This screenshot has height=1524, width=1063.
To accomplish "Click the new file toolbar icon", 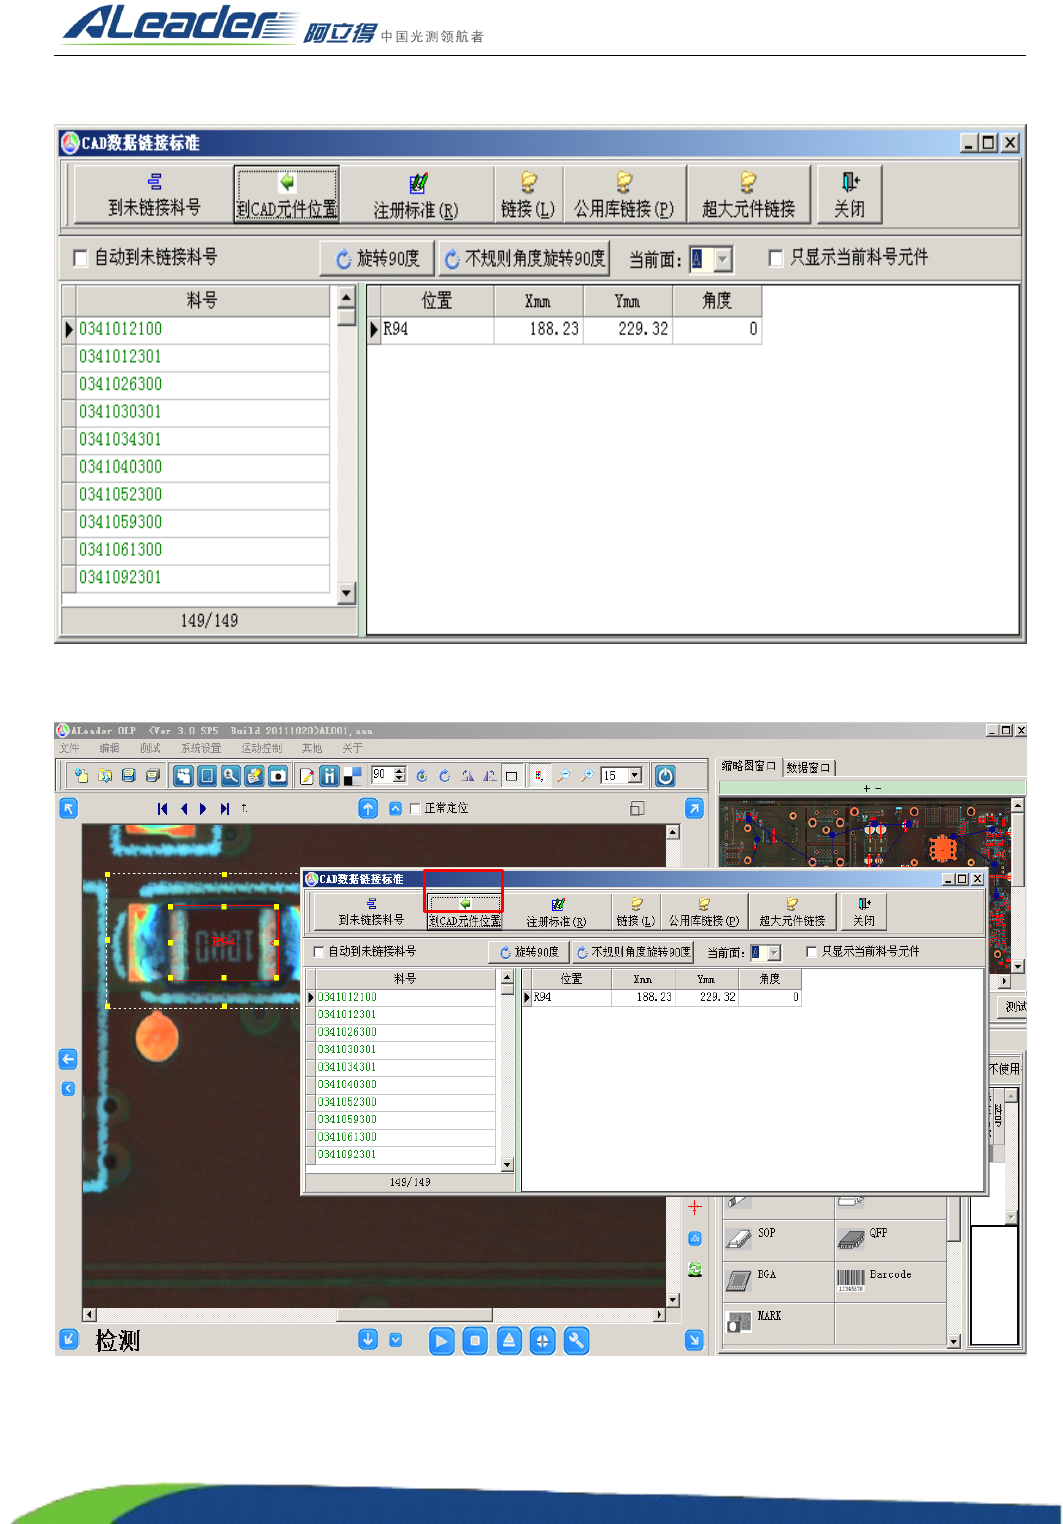I will tap(82, 776).
